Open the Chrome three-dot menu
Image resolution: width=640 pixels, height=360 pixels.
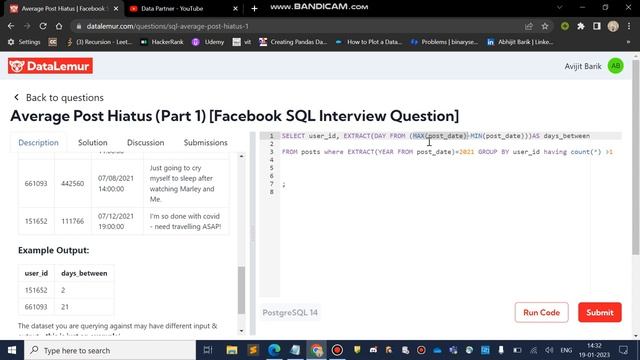629,26
